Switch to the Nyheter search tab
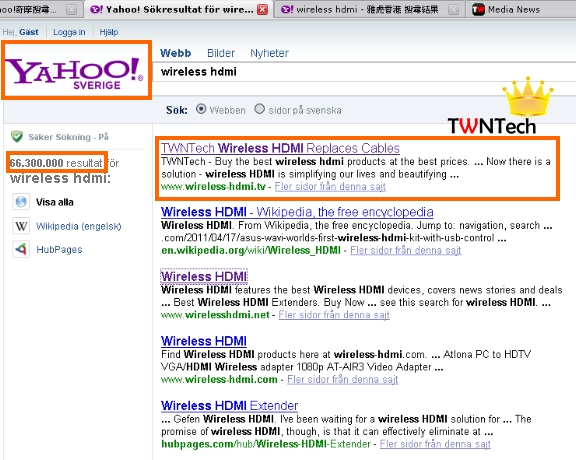Image resolution: width=576 pixels, height=460 pixels. [x=269, y=53]
